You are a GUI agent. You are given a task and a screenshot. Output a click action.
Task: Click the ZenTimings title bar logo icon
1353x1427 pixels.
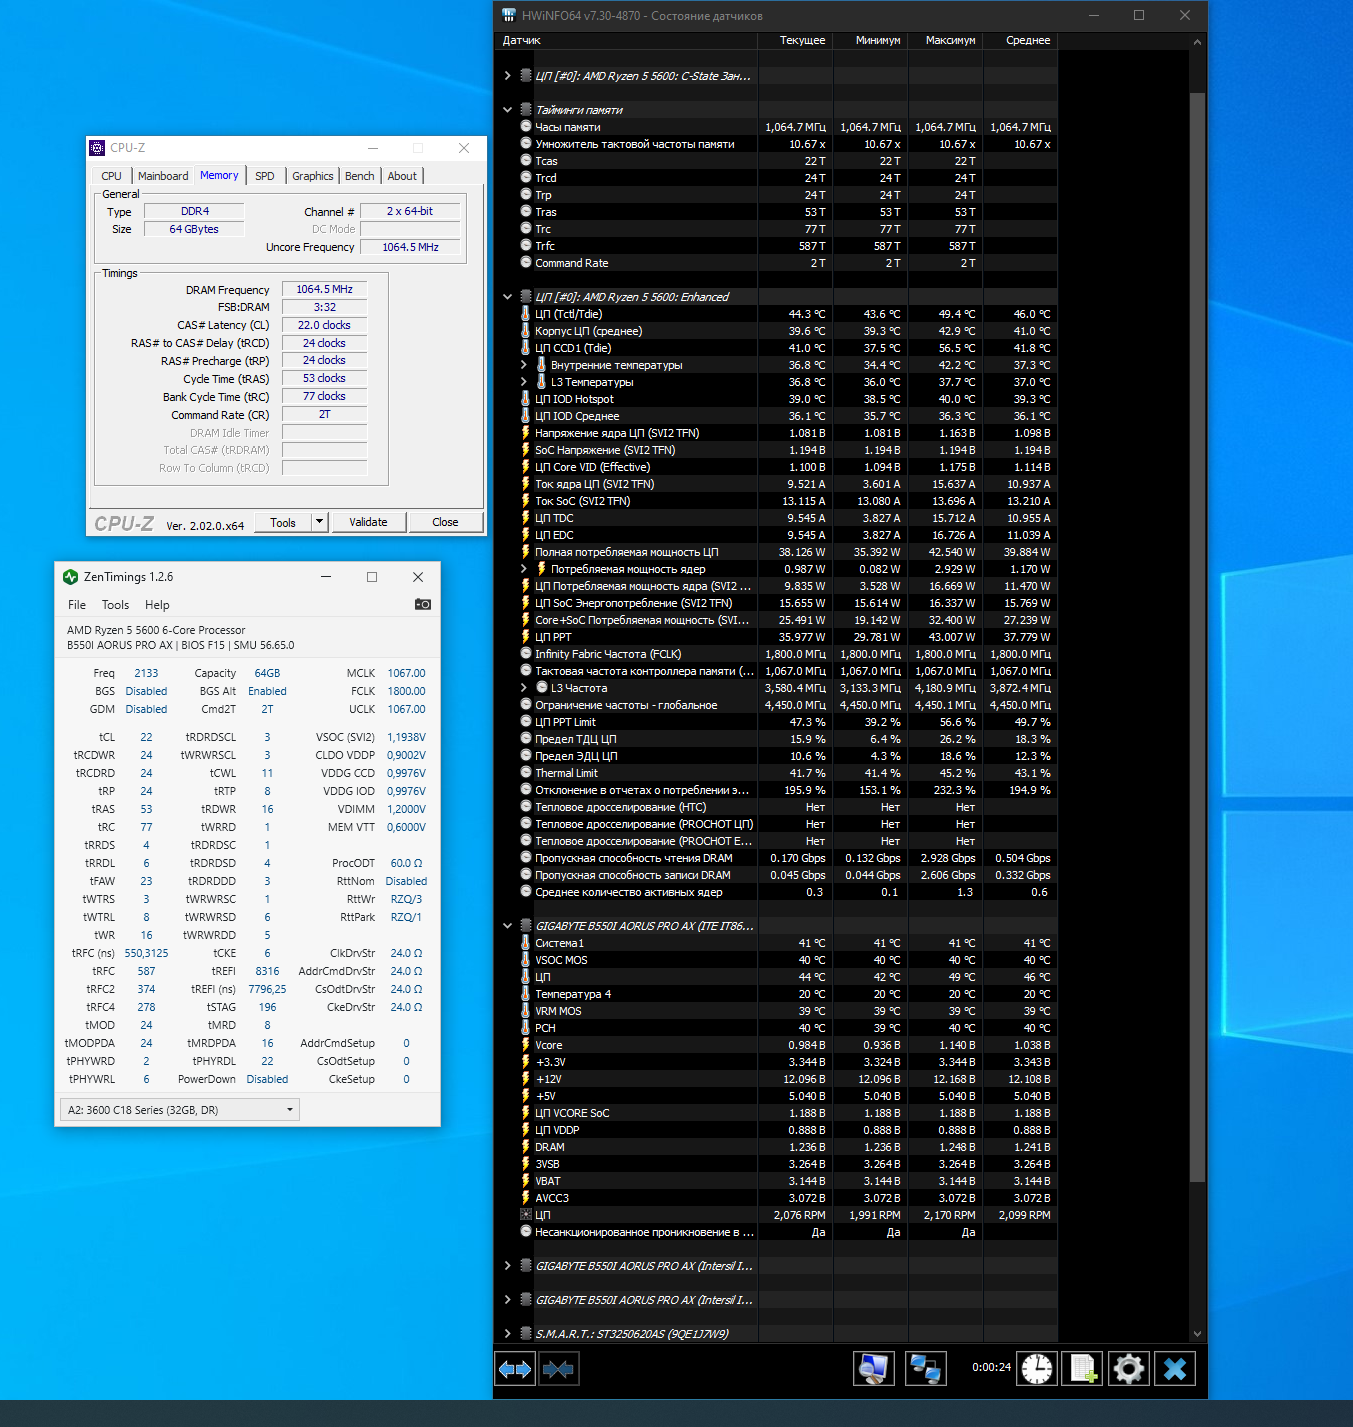click(70, 577)
